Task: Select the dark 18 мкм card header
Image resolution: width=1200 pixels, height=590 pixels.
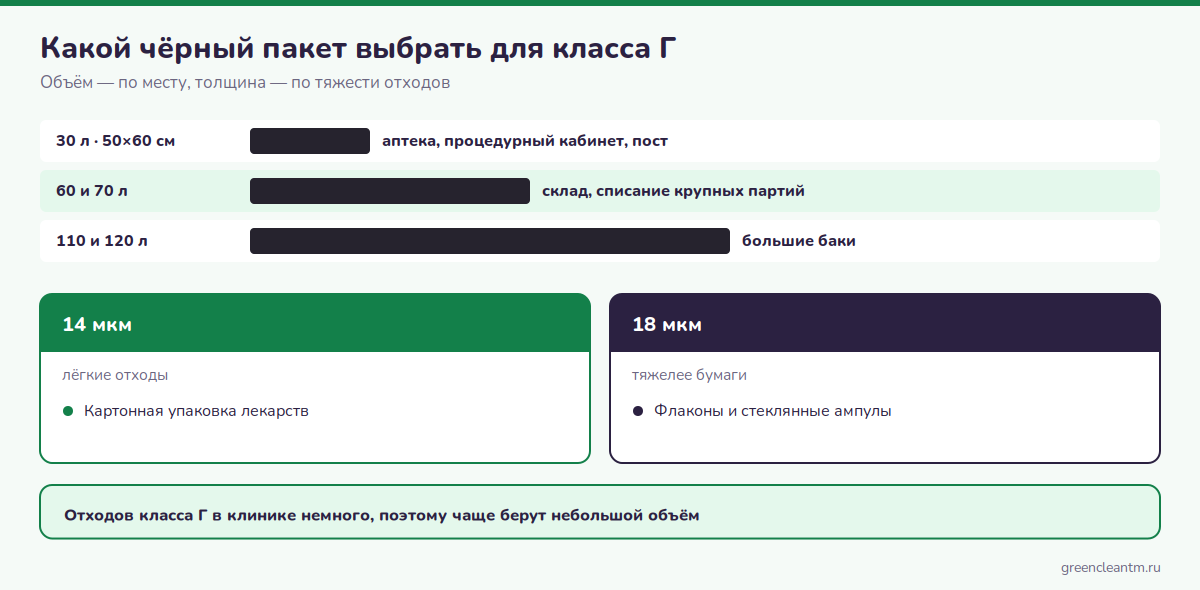Action: point(885,323)
